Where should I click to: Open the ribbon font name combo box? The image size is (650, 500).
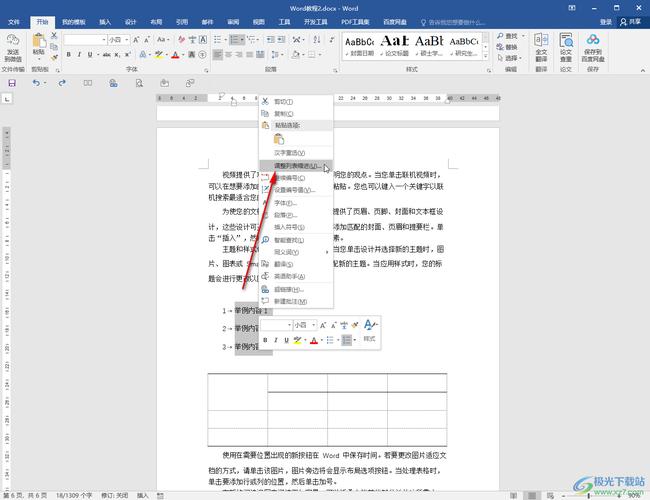[x=85, y=40]
